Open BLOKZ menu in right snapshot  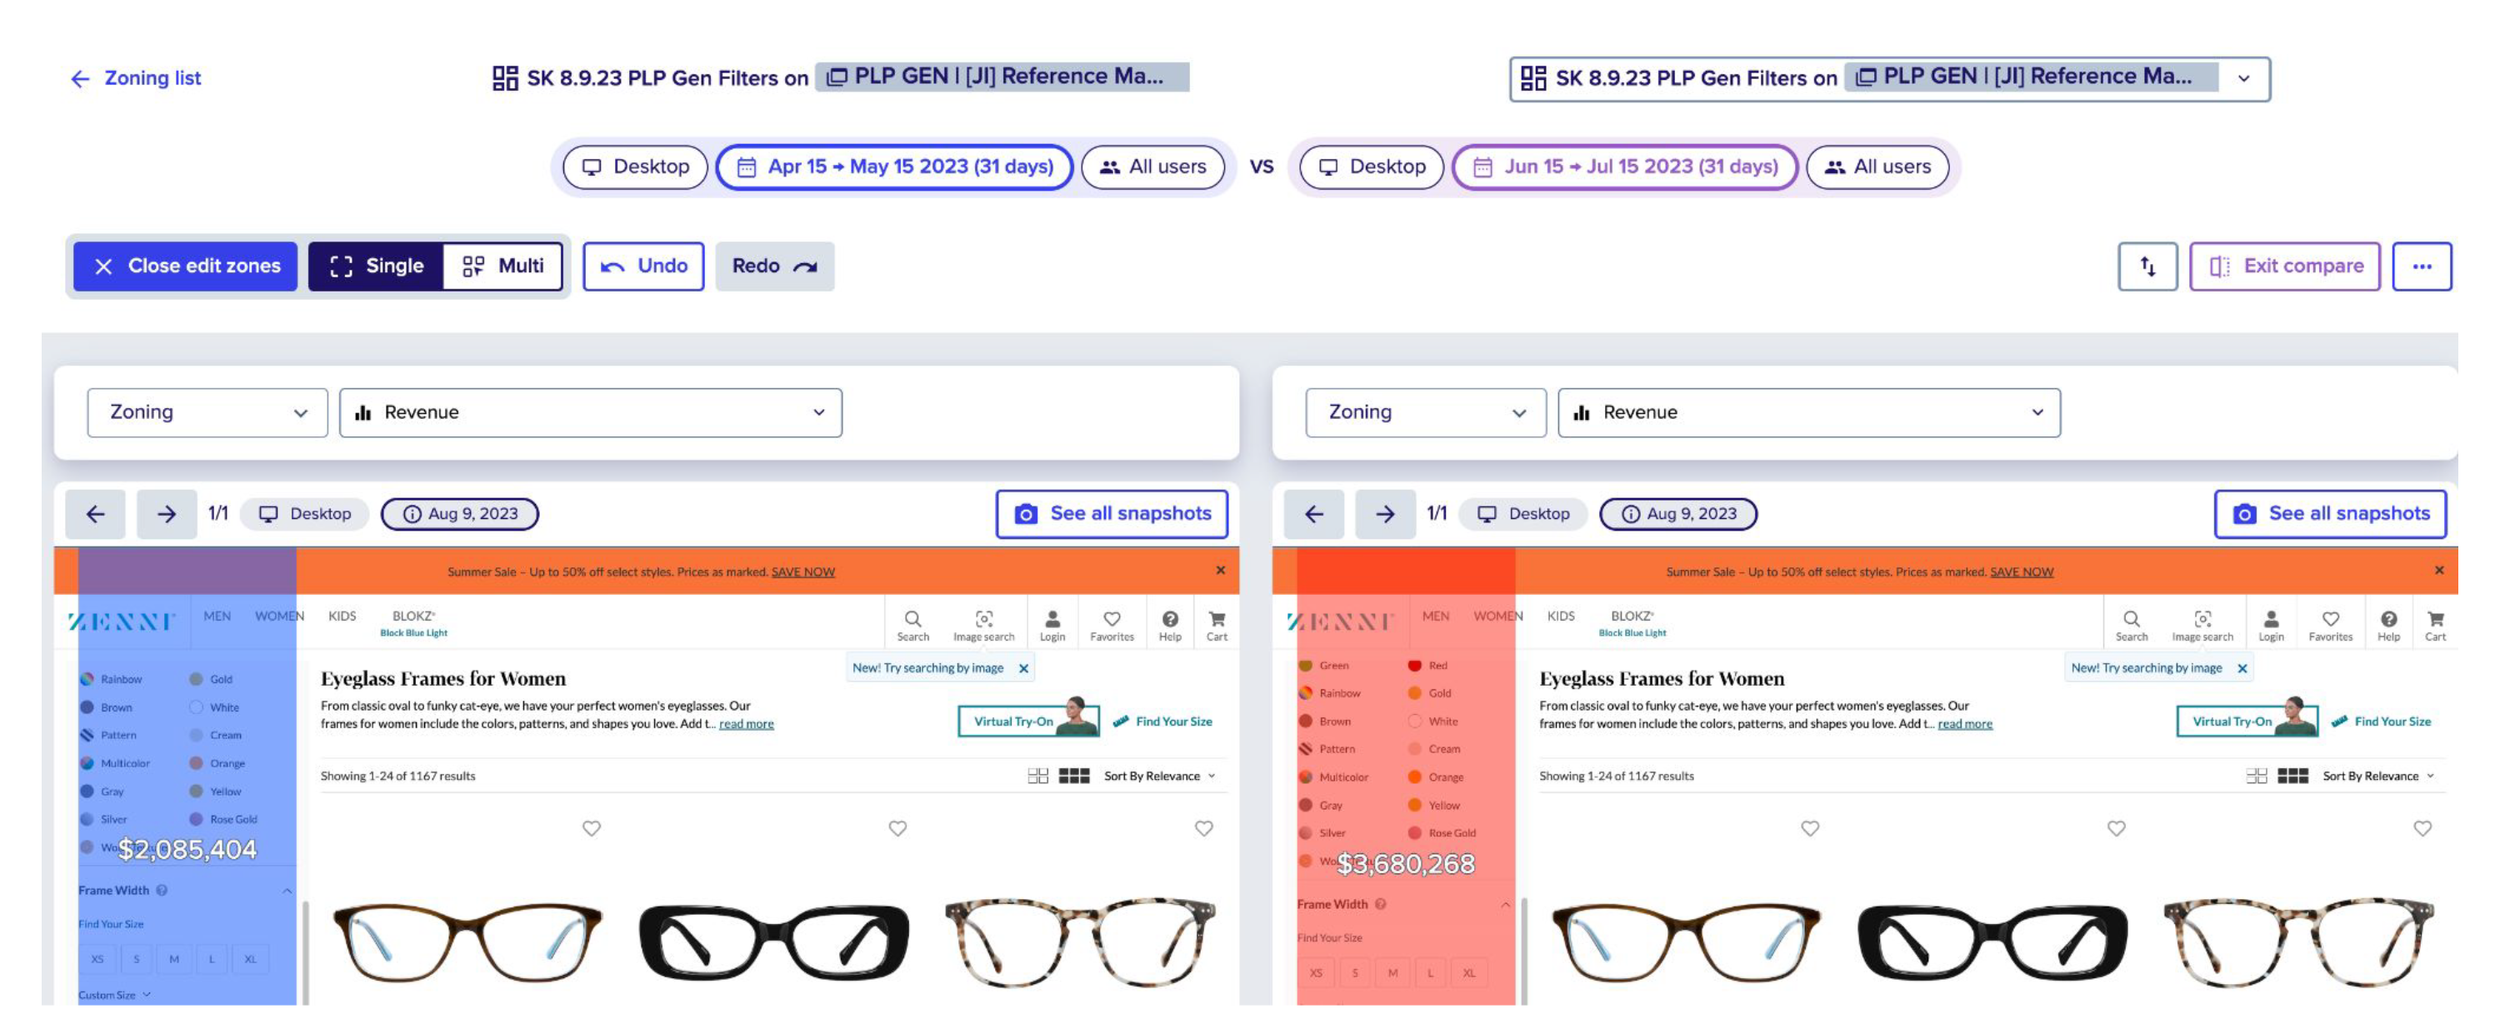point(1632,623)
